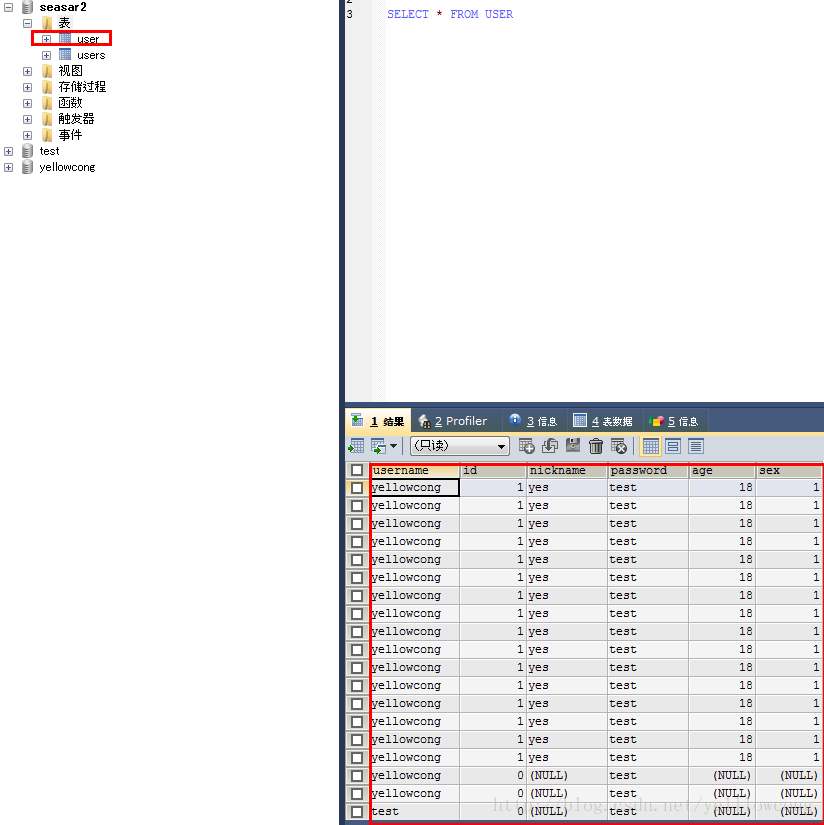
Task: Select the 1 结果 tab
Action: click(x=378, y=421)
